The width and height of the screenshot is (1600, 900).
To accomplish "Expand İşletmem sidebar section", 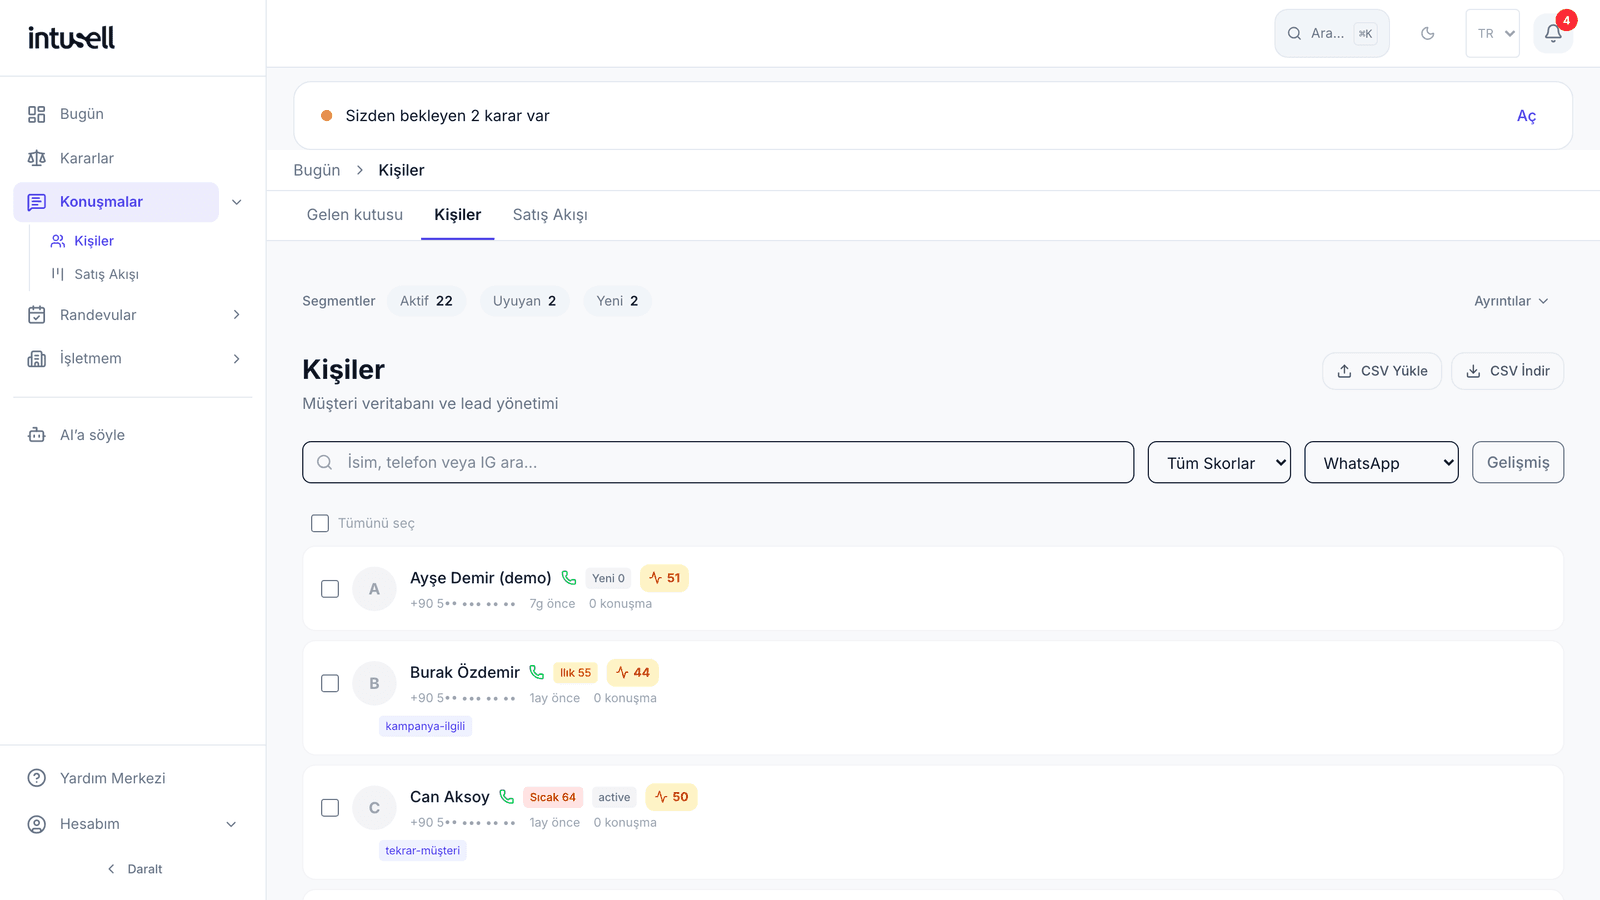I will (x=237, y=359).
